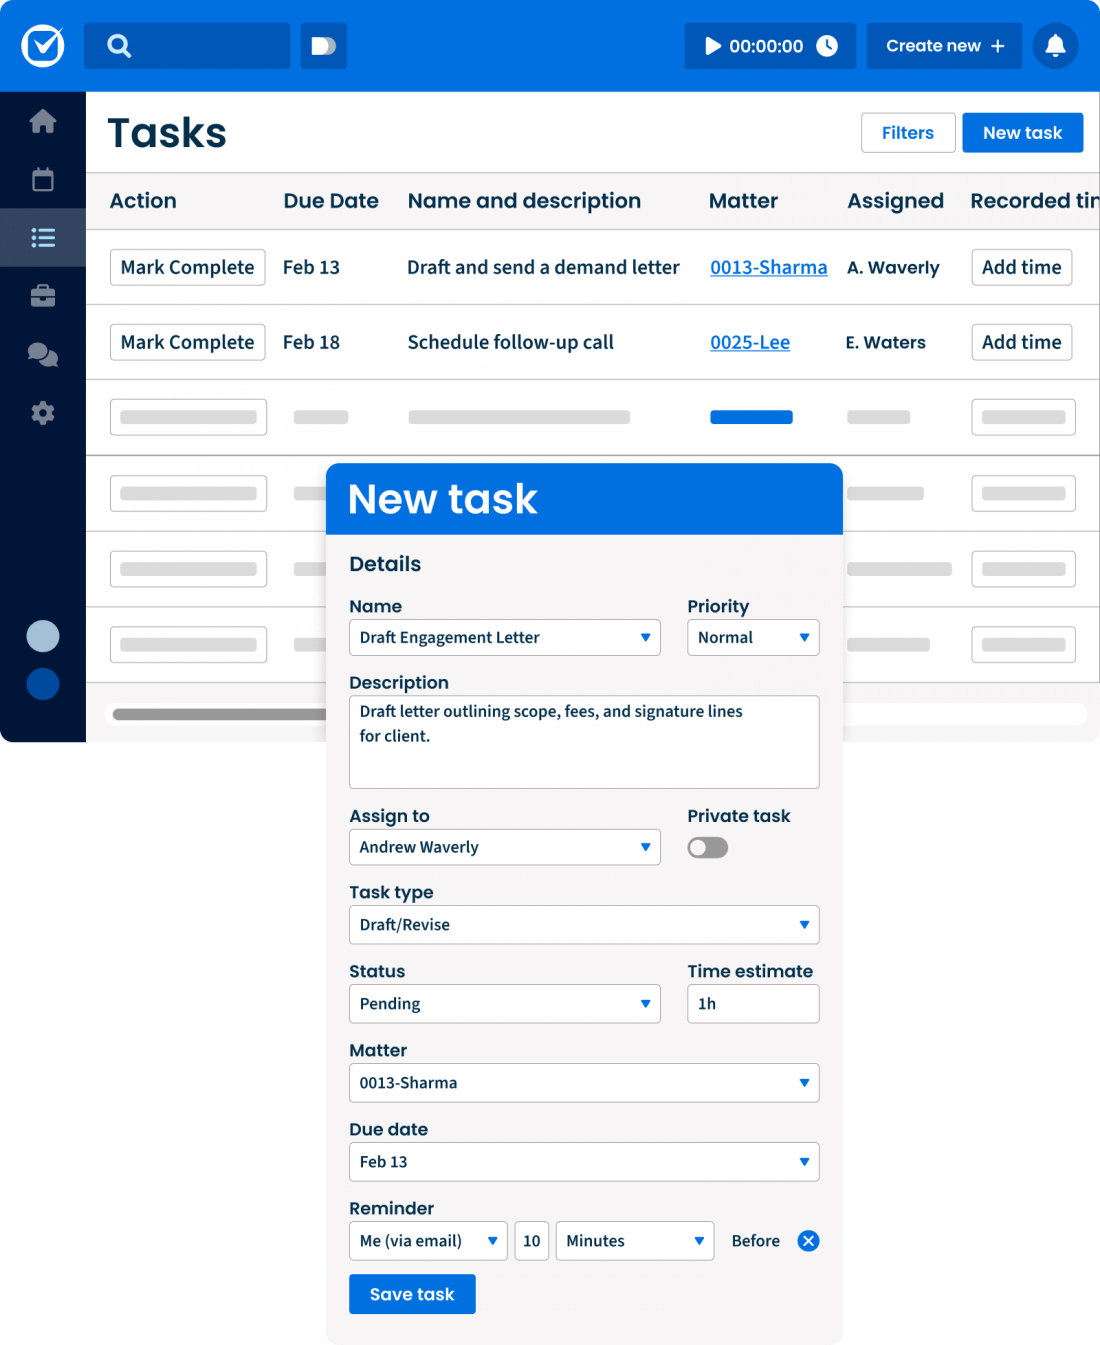
Task: Click the search magnifier in the top bar
Action: click(119, 45)
